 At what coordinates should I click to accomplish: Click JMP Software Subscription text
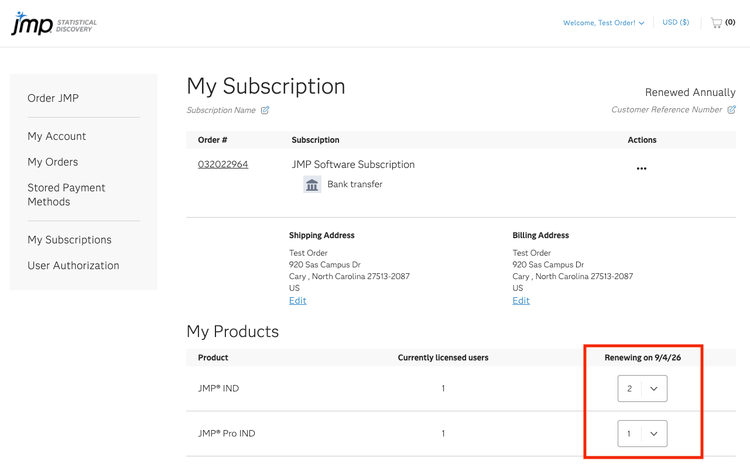pyautogui.click(x=353, y=165)
